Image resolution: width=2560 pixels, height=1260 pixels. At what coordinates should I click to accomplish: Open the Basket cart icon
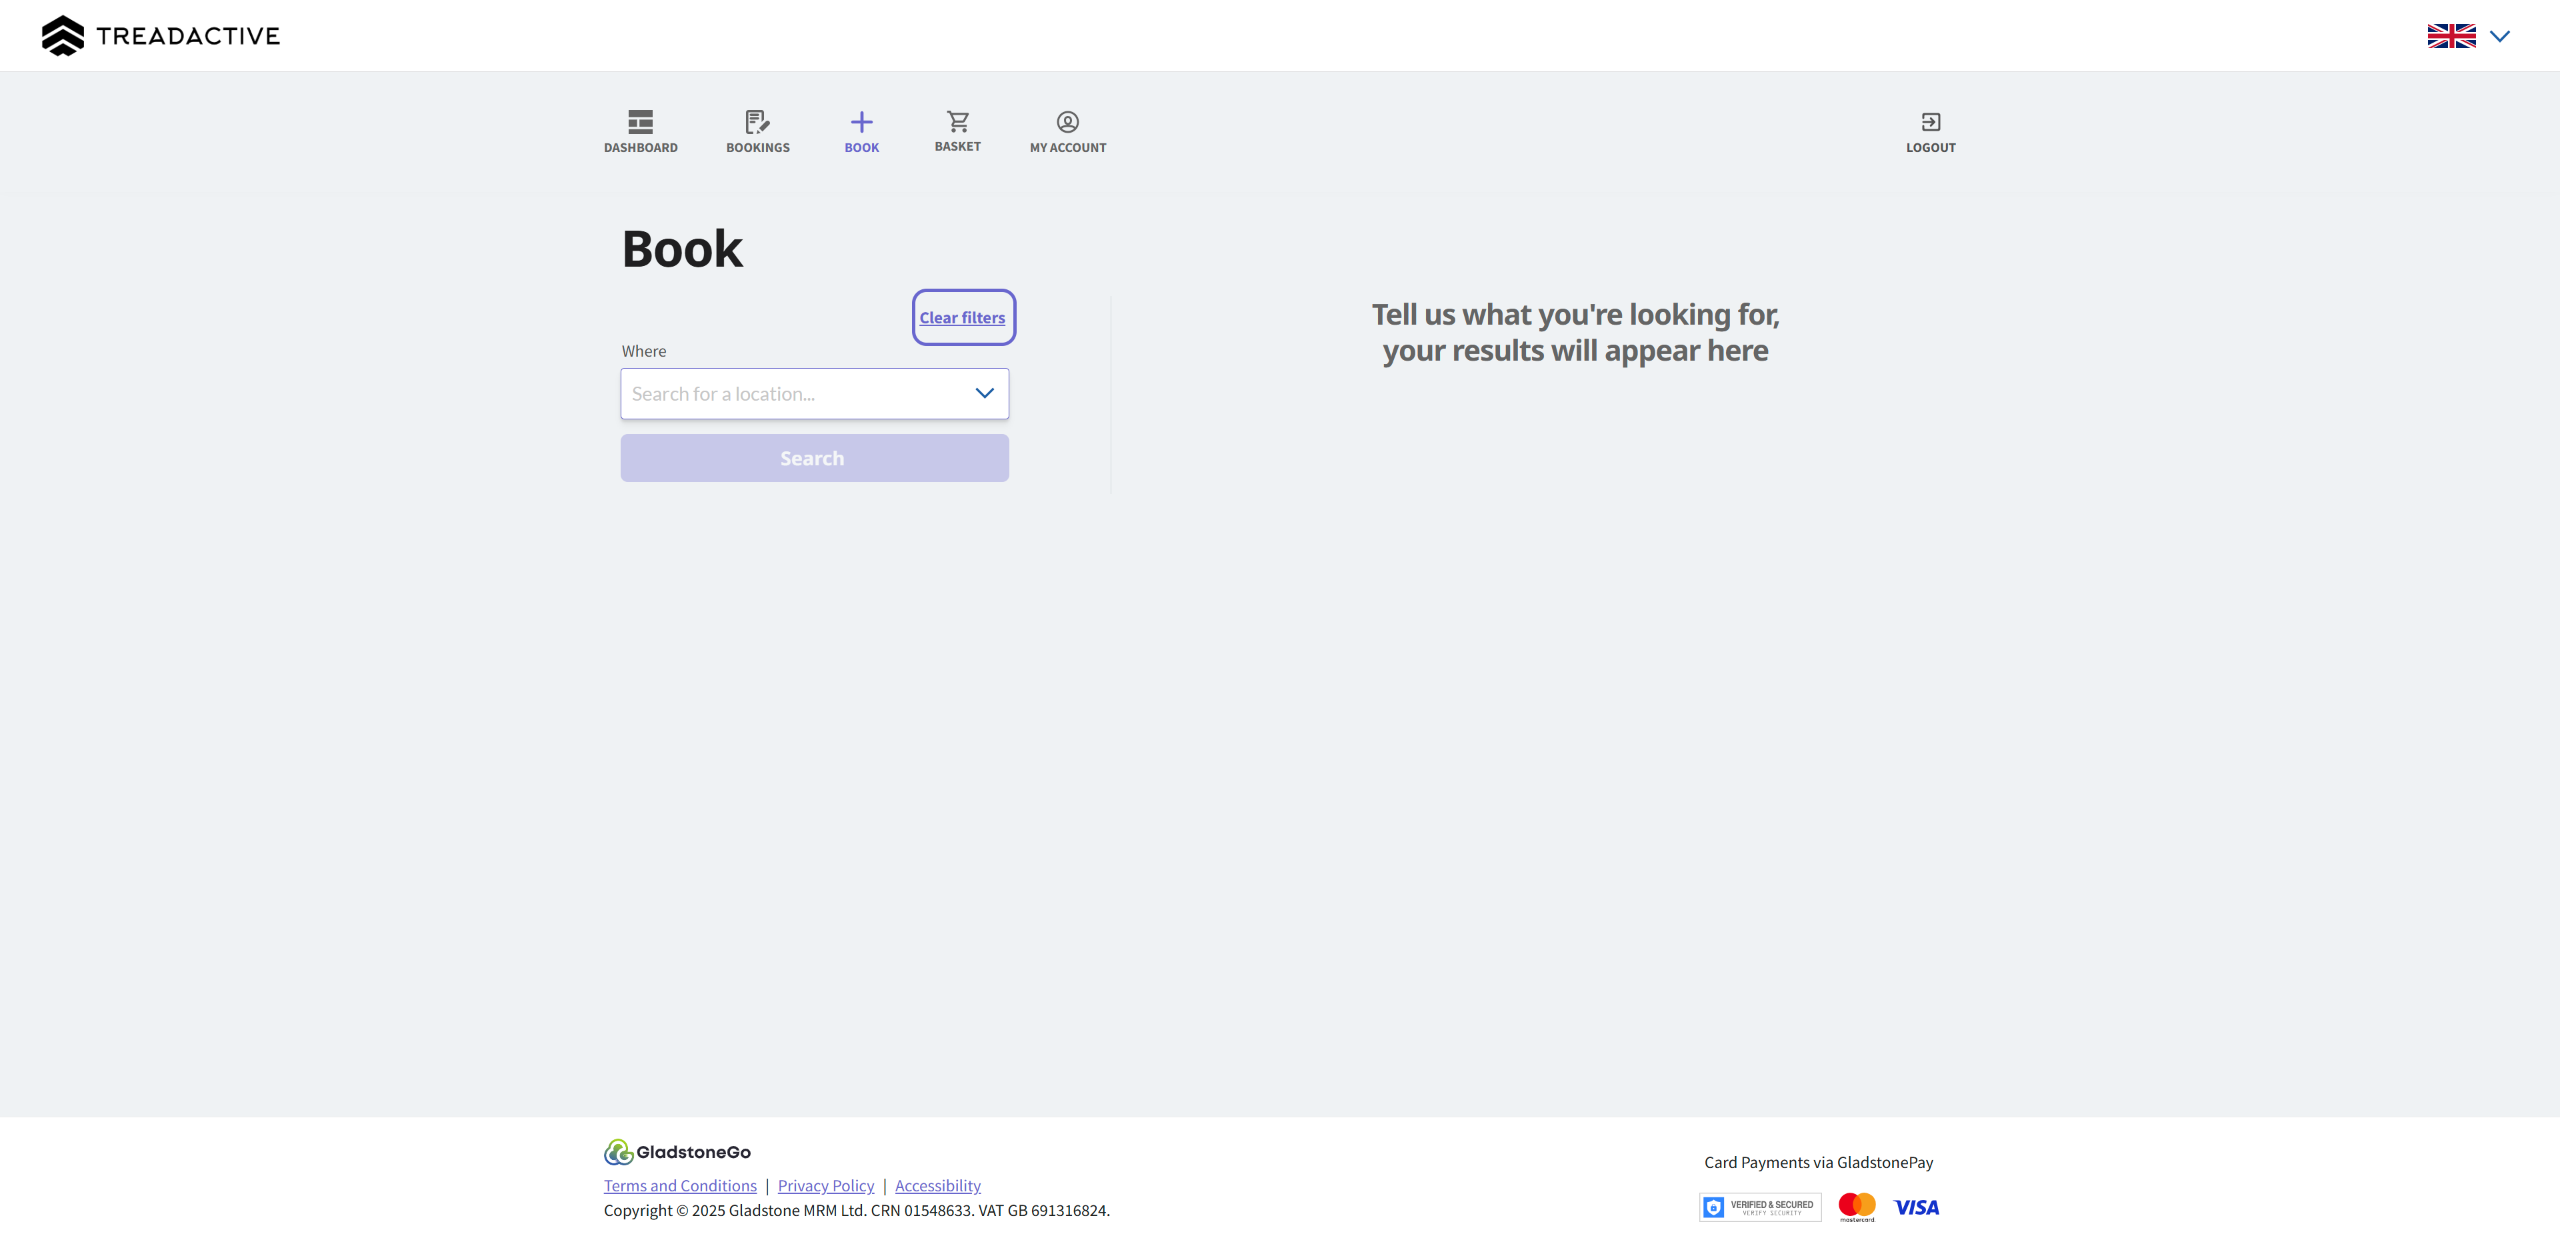[x=957, y=122]
